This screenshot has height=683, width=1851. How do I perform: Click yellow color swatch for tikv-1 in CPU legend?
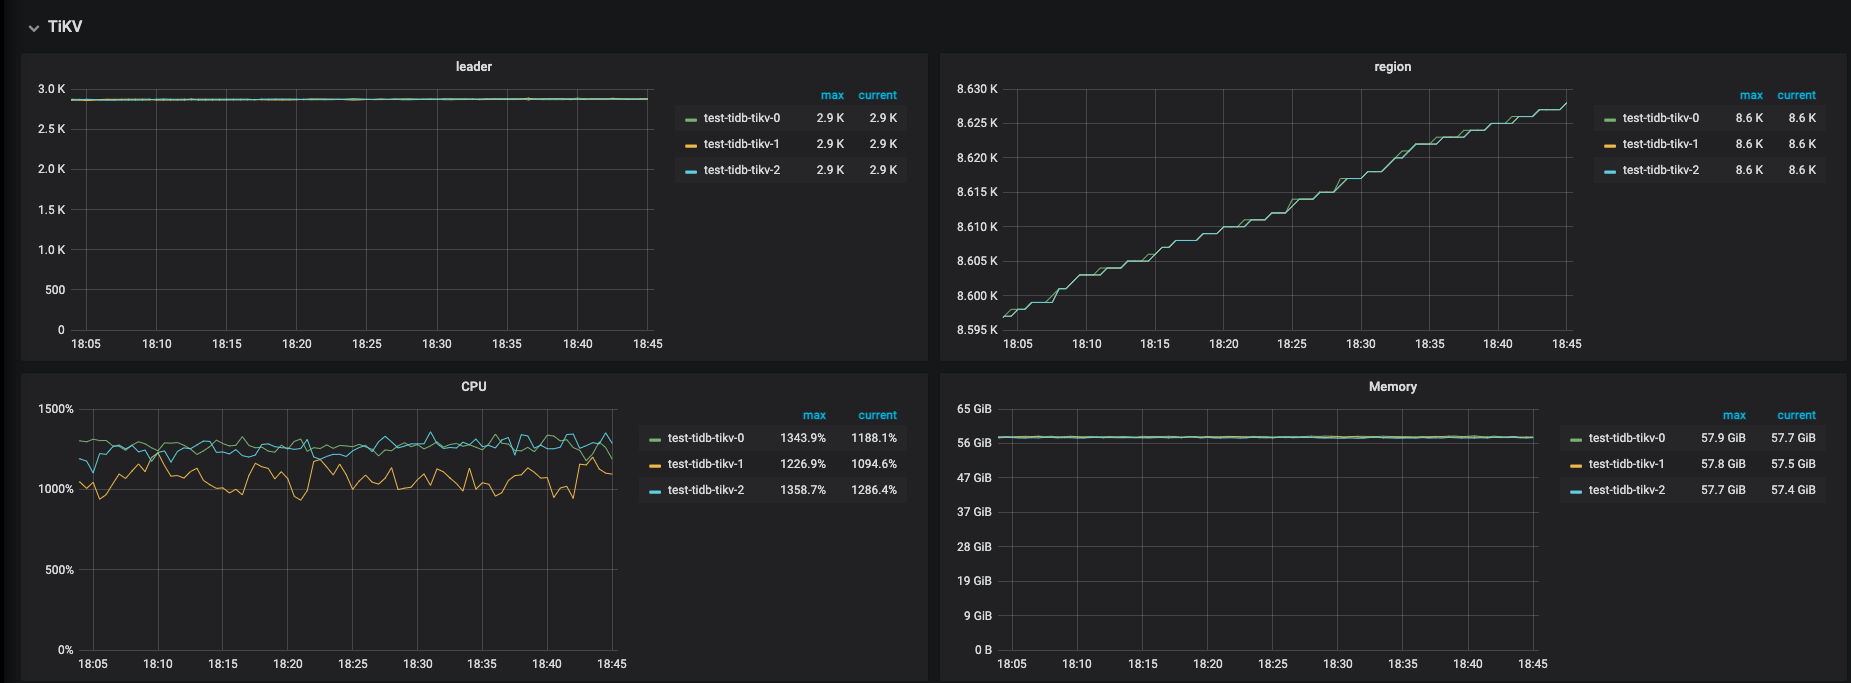pyautogui.click(x=655, y=465)
